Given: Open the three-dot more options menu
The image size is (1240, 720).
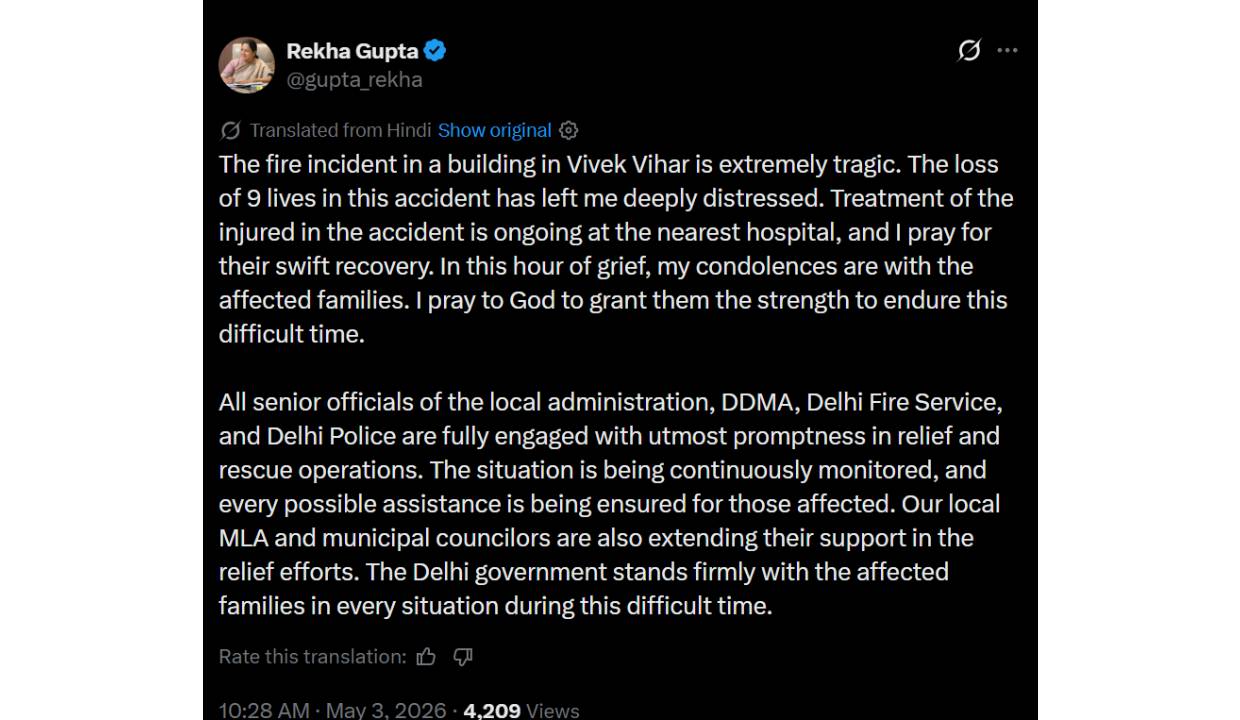Looking at the screenshot, I should tap(1007, 50).
